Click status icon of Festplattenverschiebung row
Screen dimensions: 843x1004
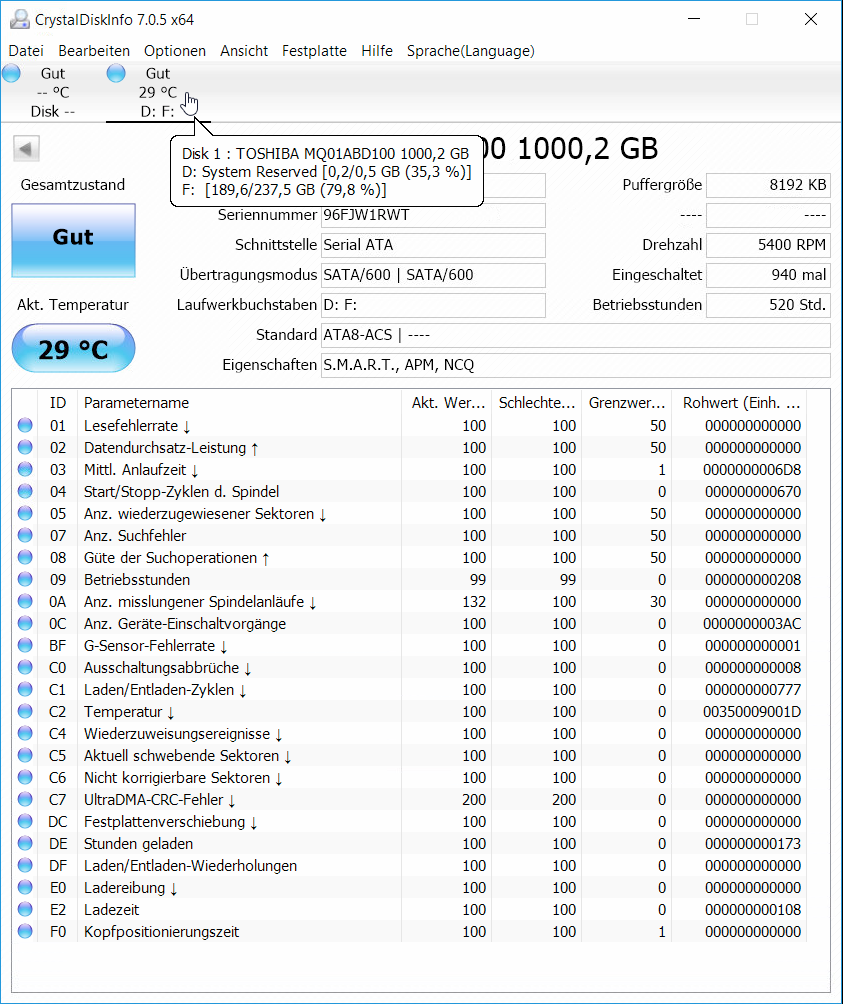coord(25,821)
